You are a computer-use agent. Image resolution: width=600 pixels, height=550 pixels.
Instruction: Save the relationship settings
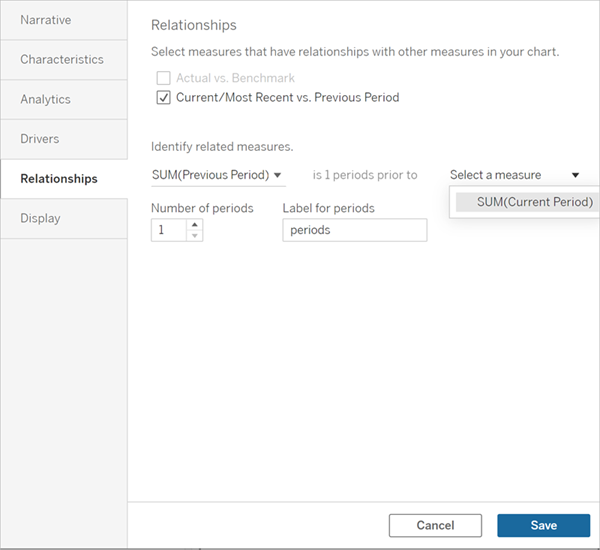(543, 525)
